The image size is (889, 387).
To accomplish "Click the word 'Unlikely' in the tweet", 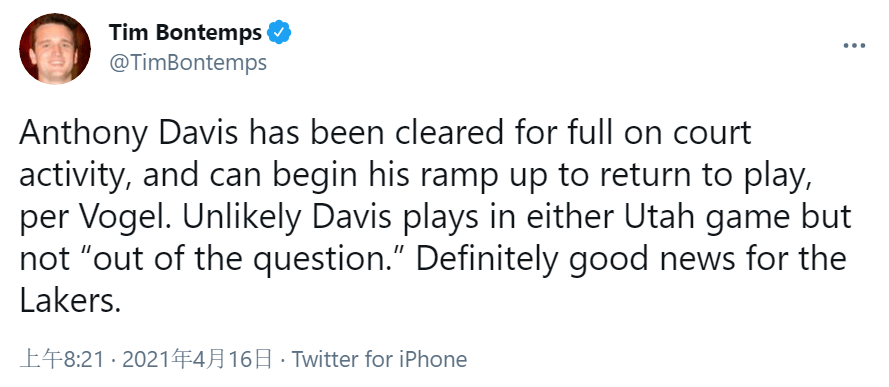I will tap(240, 219).
